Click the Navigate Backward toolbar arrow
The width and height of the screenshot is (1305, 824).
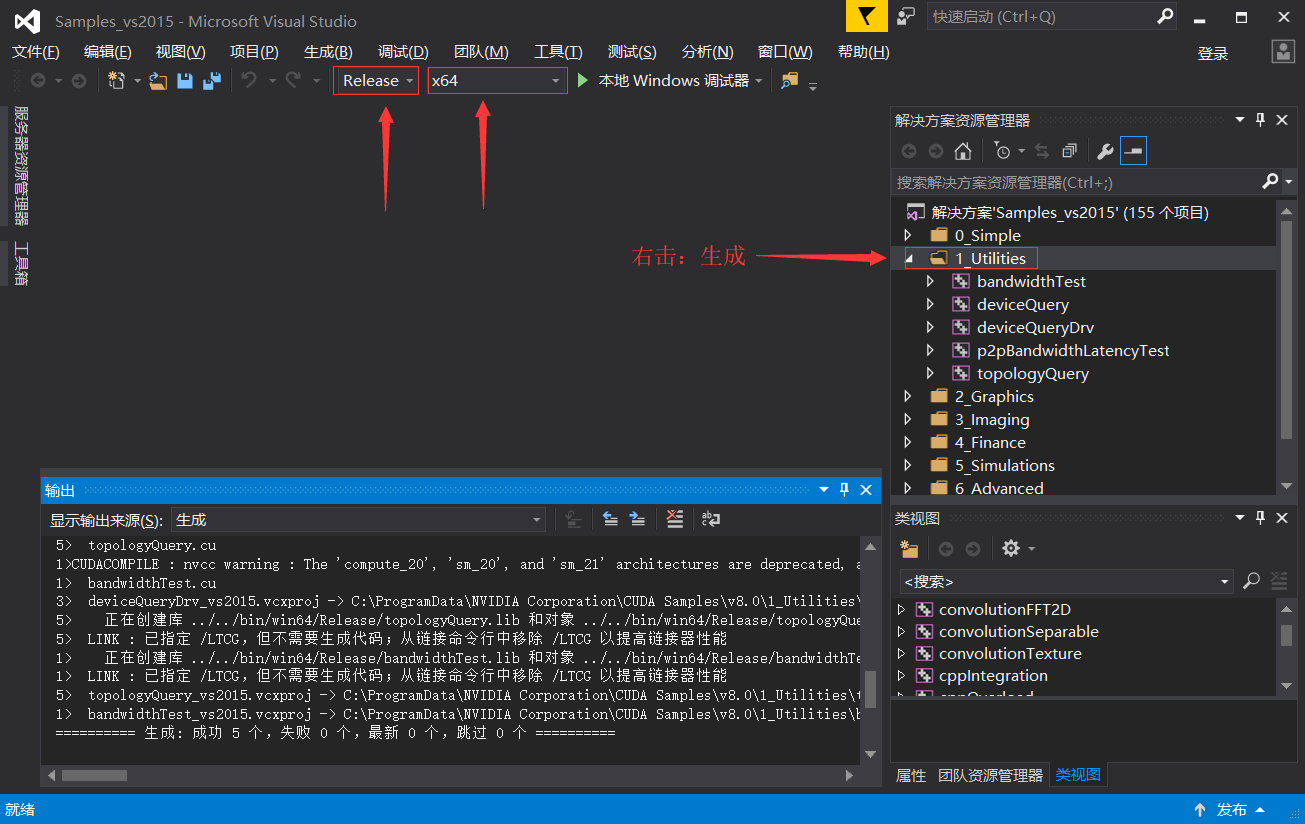click(38, 81)
